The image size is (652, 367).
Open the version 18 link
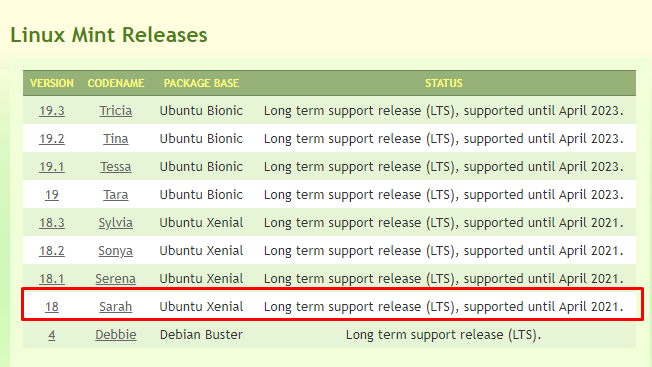52,307
